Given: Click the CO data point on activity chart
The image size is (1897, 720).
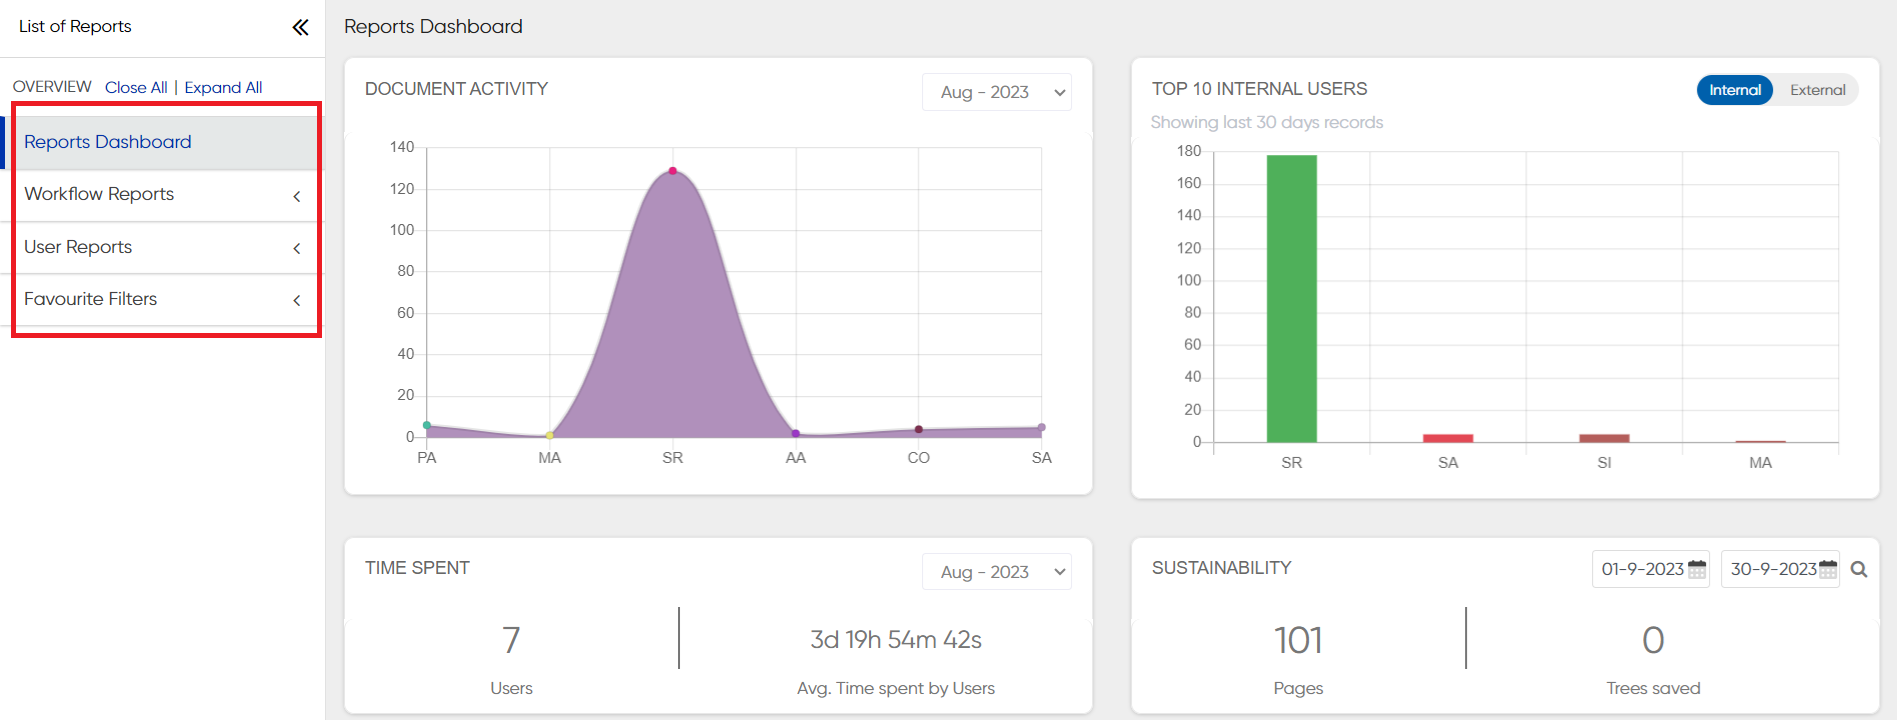Looking at the screenshot, I should pos(918,430).
